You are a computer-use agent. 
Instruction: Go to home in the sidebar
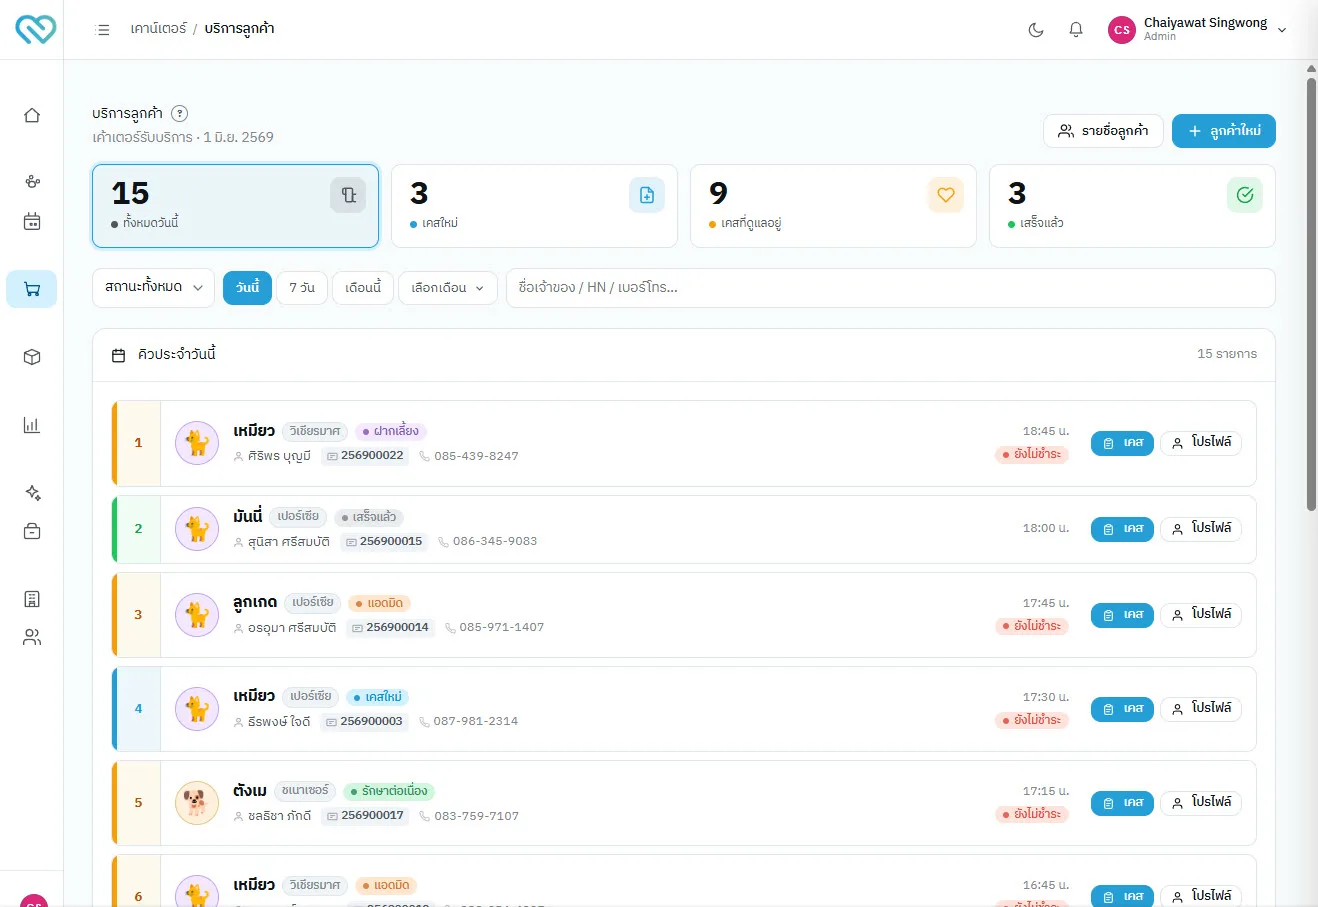pyautogui.click(x=32, y=115)
